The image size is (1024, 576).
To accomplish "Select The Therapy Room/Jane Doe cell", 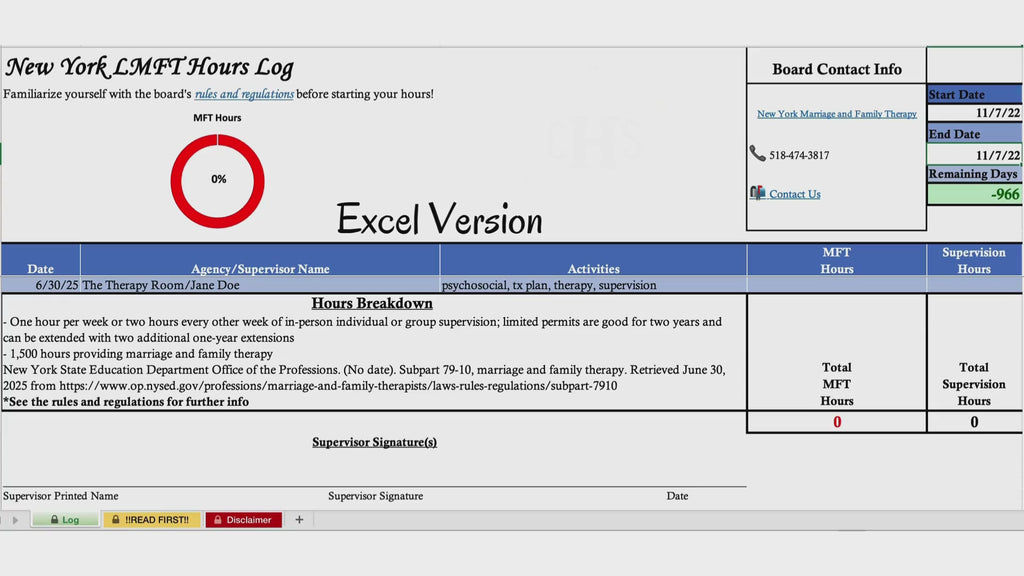I will pos(260,285).
